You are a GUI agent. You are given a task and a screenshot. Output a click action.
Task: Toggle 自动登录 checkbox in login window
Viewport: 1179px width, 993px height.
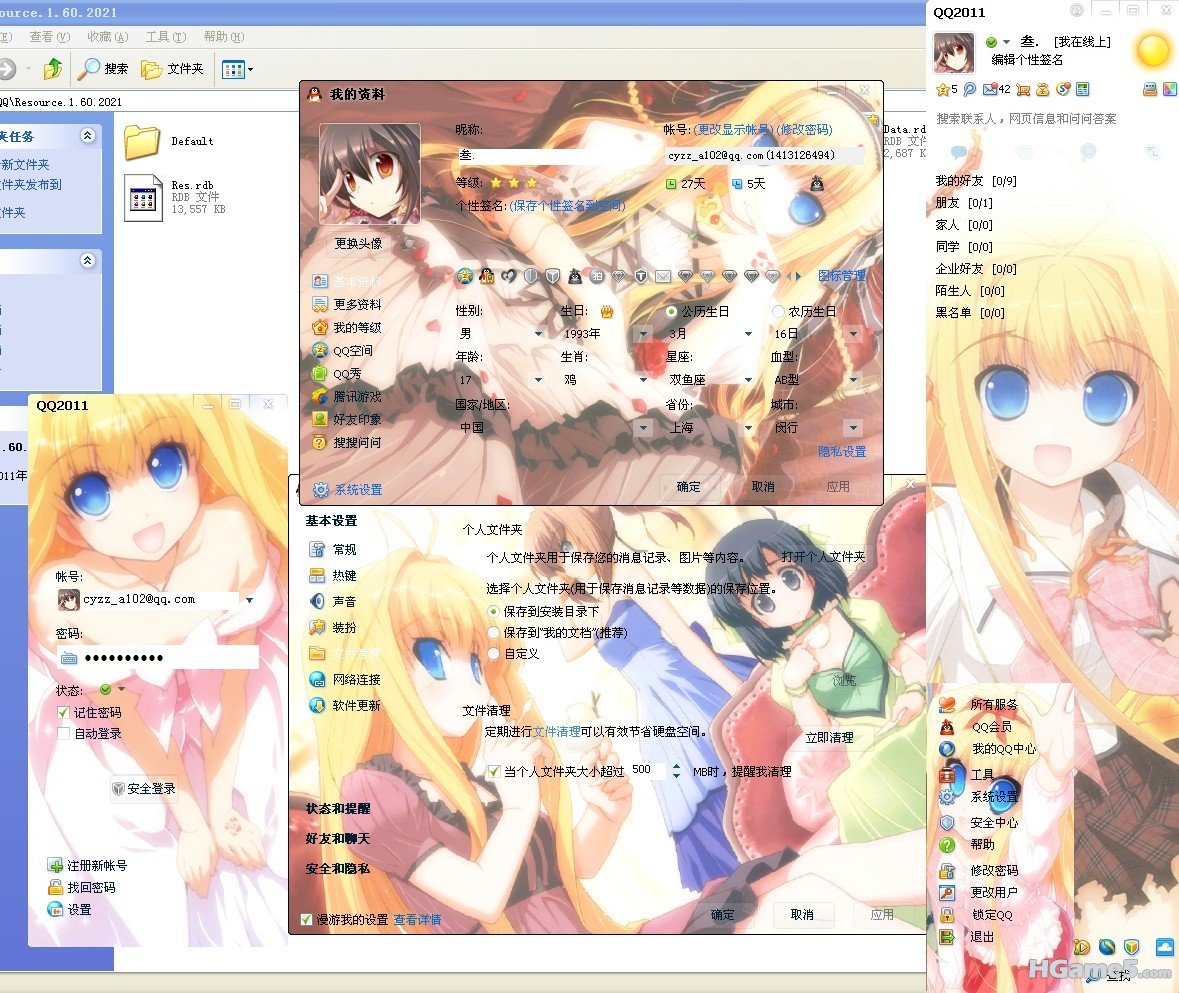[x=63, y=734]
